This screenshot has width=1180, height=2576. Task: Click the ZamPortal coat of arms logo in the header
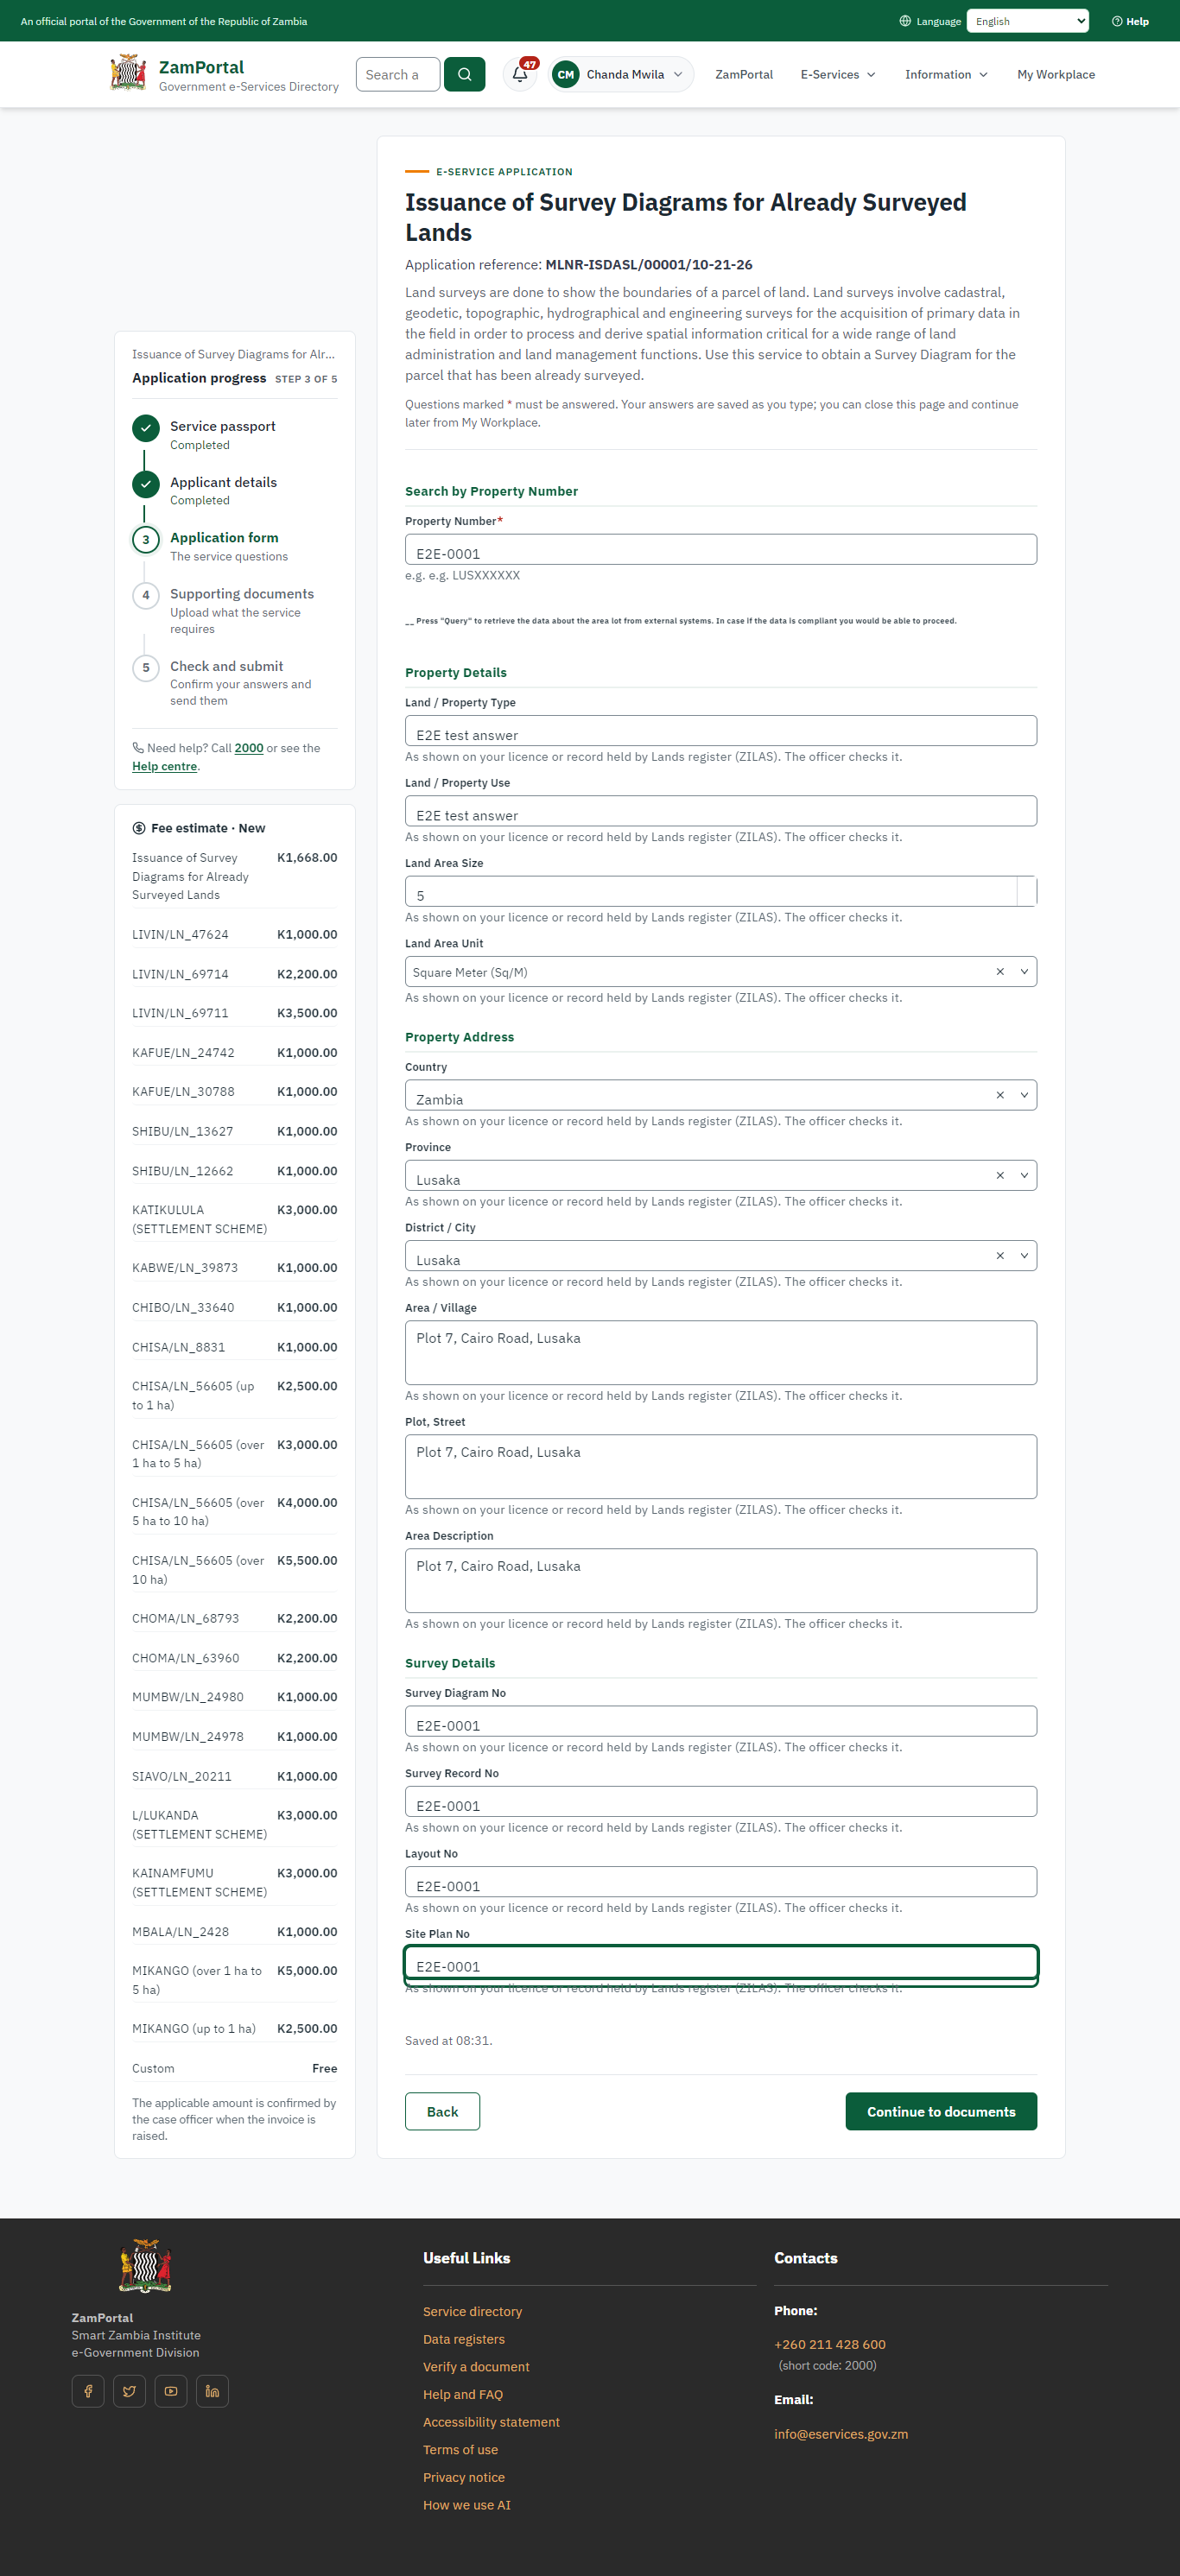pyautogui.click(x=128, y=73)
